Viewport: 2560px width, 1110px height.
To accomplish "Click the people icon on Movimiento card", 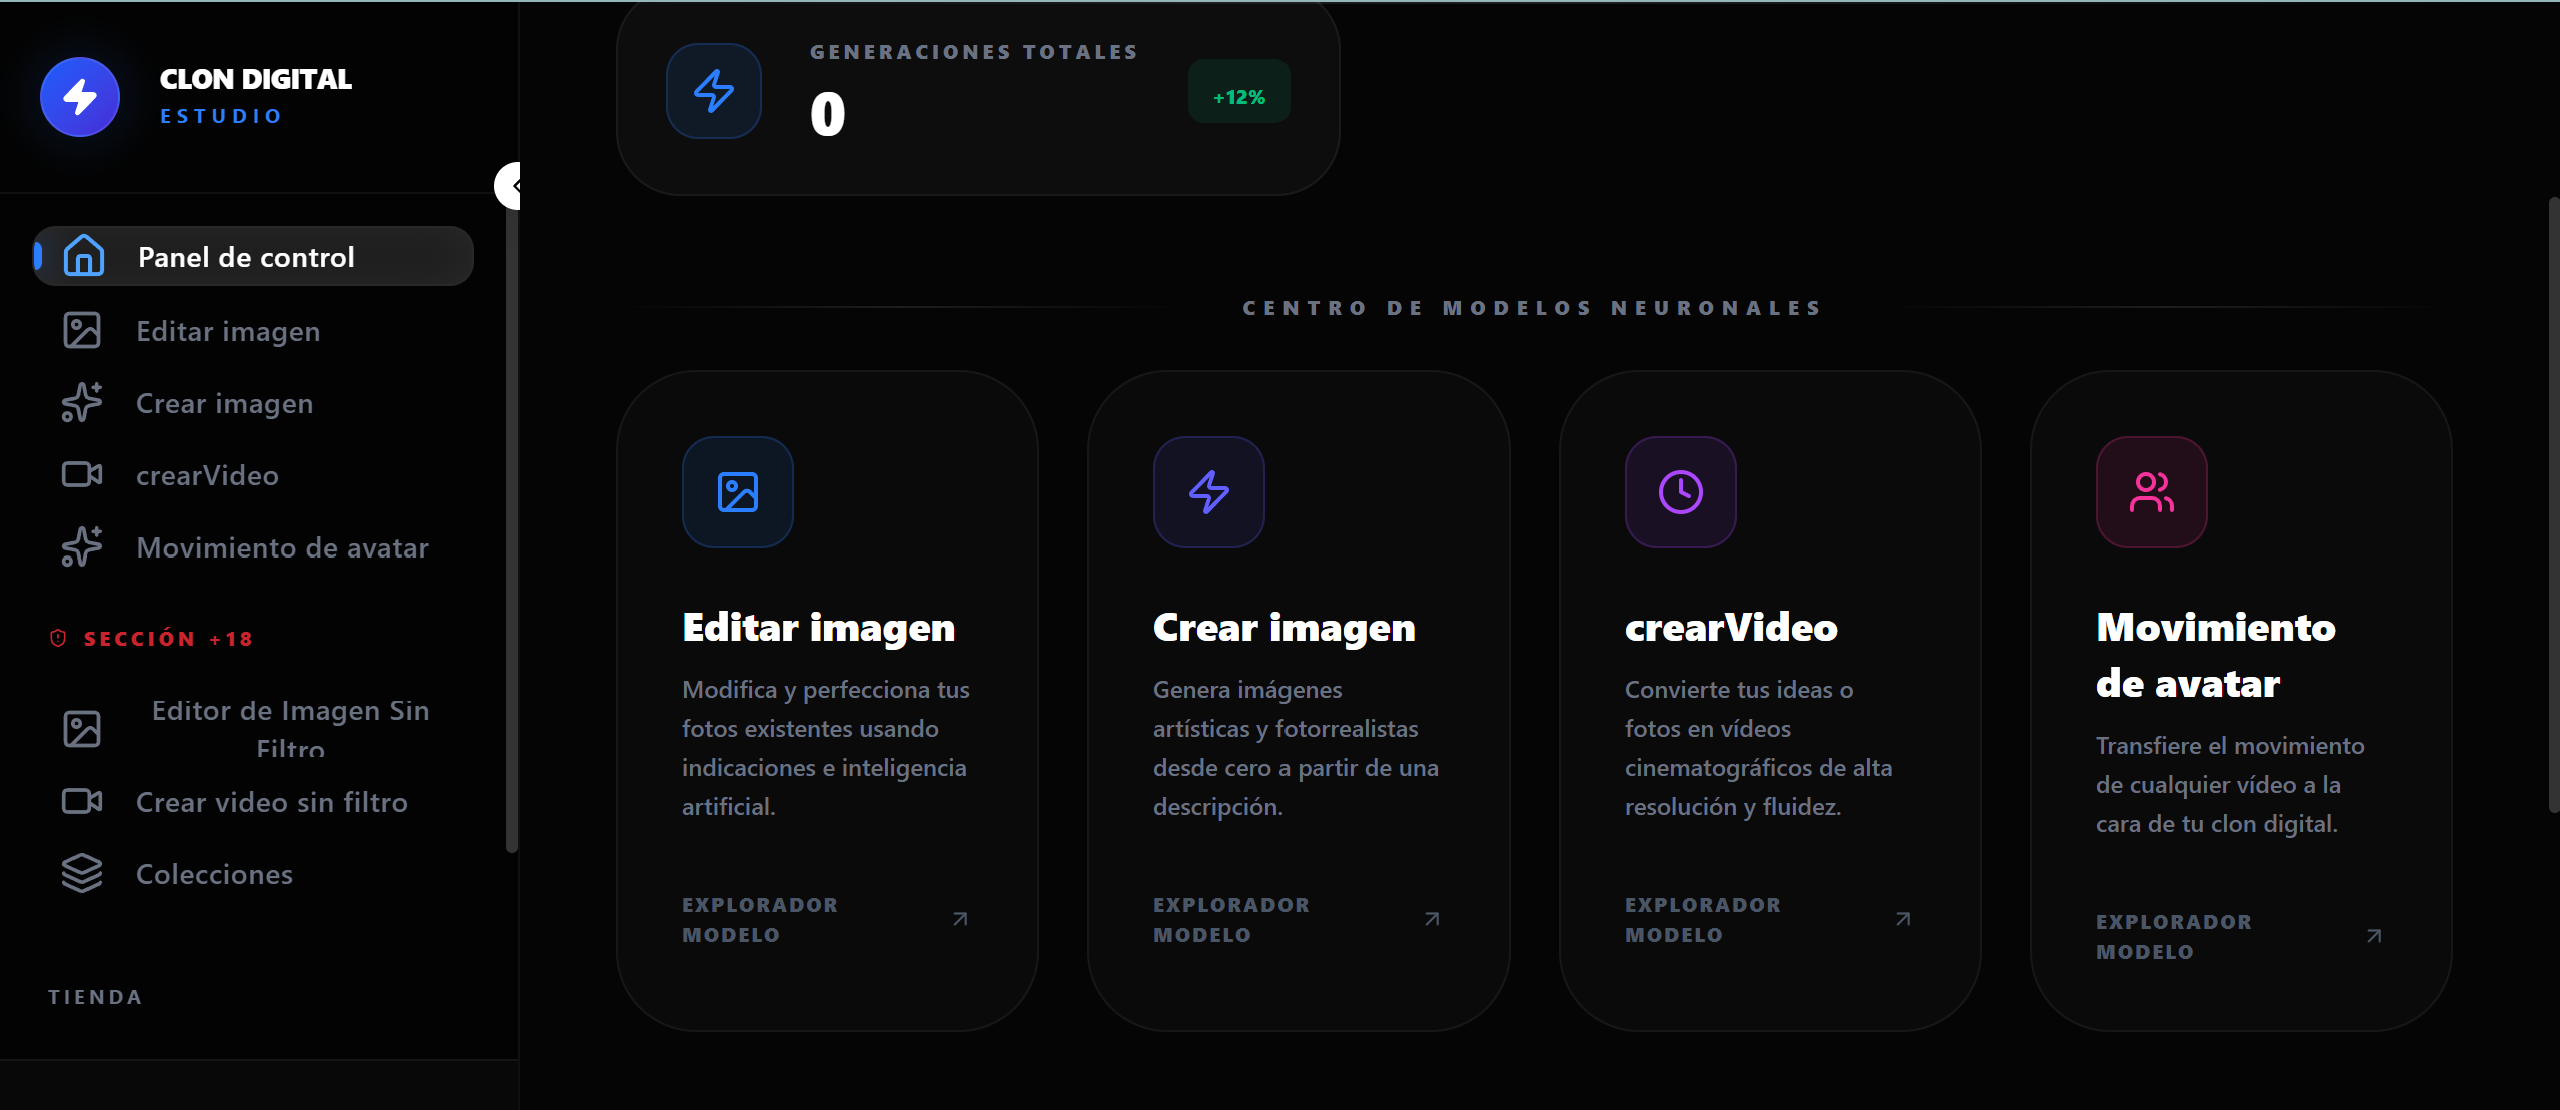I will click(2151, 492).
